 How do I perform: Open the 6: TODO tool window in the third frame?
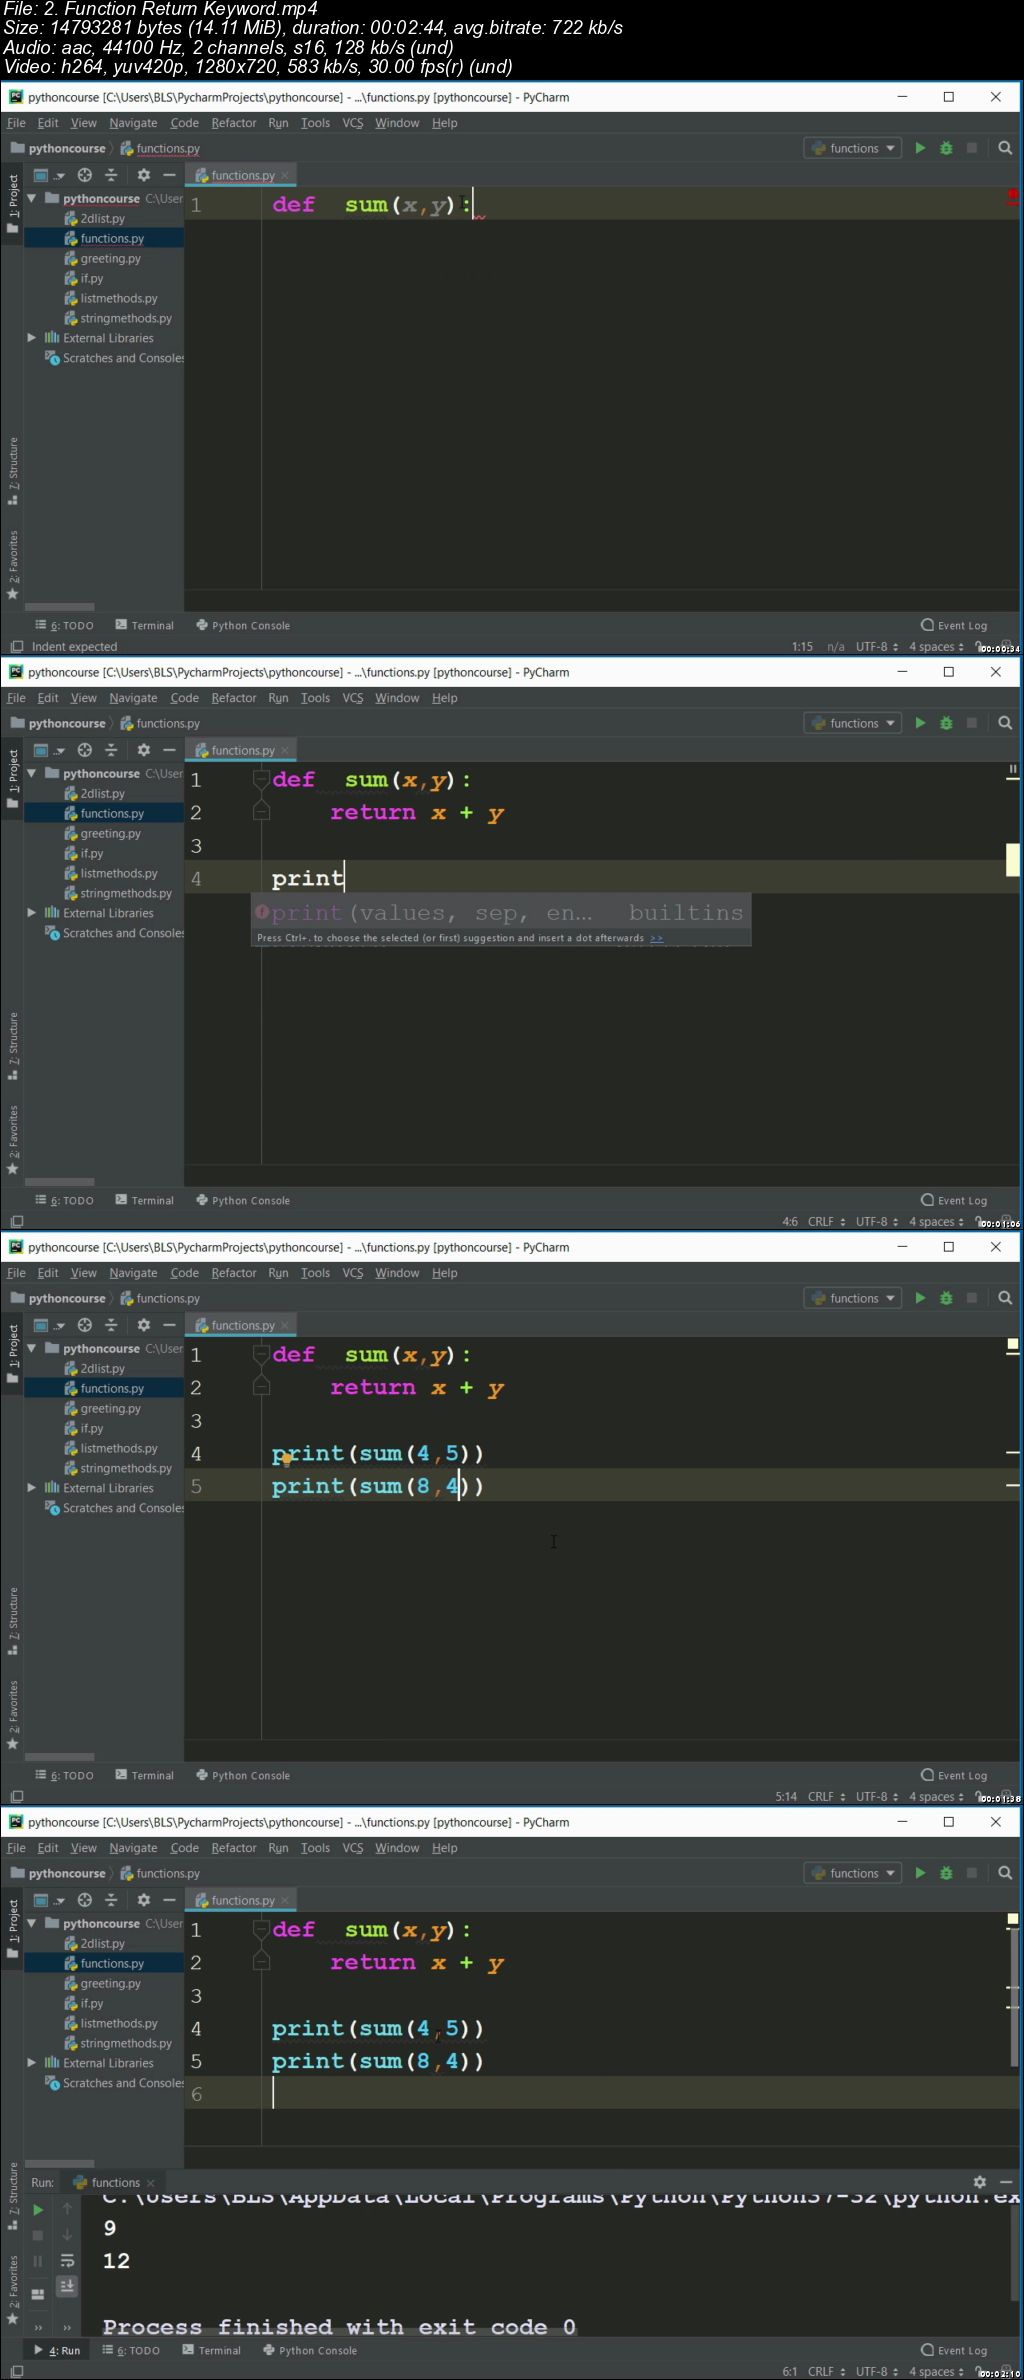coord(64,1775)
